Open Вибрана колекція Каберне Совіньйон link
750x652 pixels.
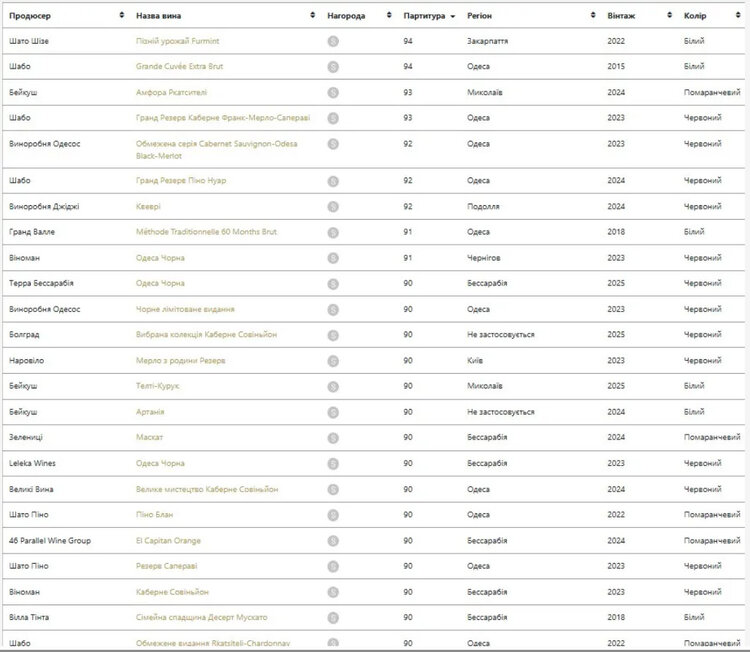[206, 334]
